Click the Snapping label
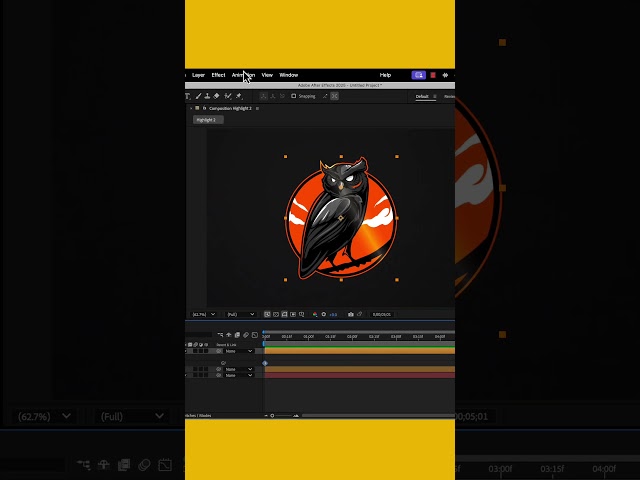The image size is (640, 480). pyautogui.click(x=307, y=96)
